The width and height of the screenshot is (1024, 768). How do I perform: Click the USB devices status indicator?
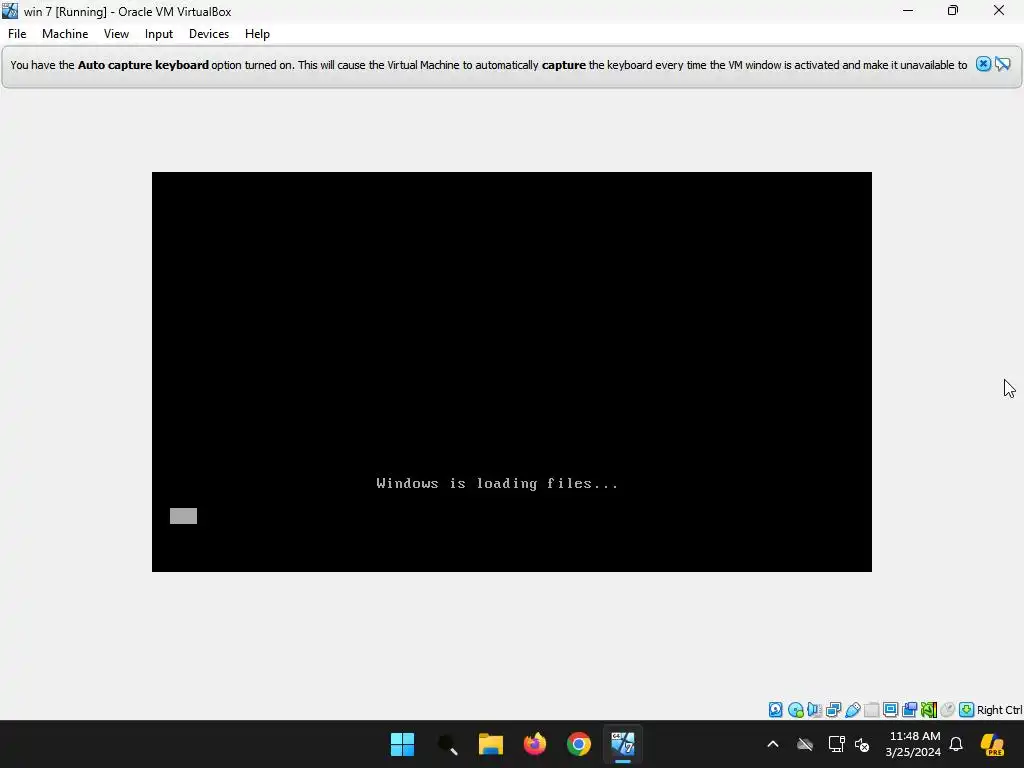[852, 710]
